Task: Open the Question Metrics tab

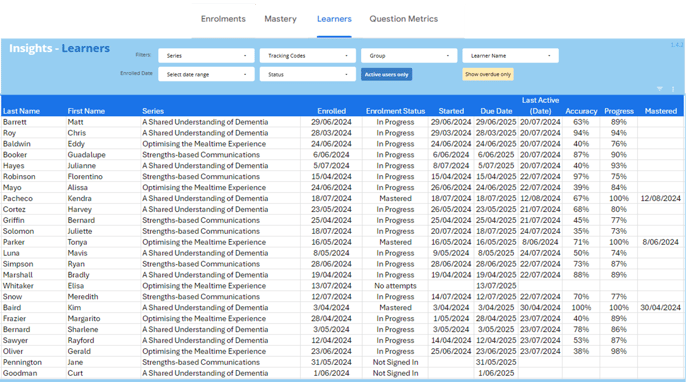Action: tap(404, 19)
